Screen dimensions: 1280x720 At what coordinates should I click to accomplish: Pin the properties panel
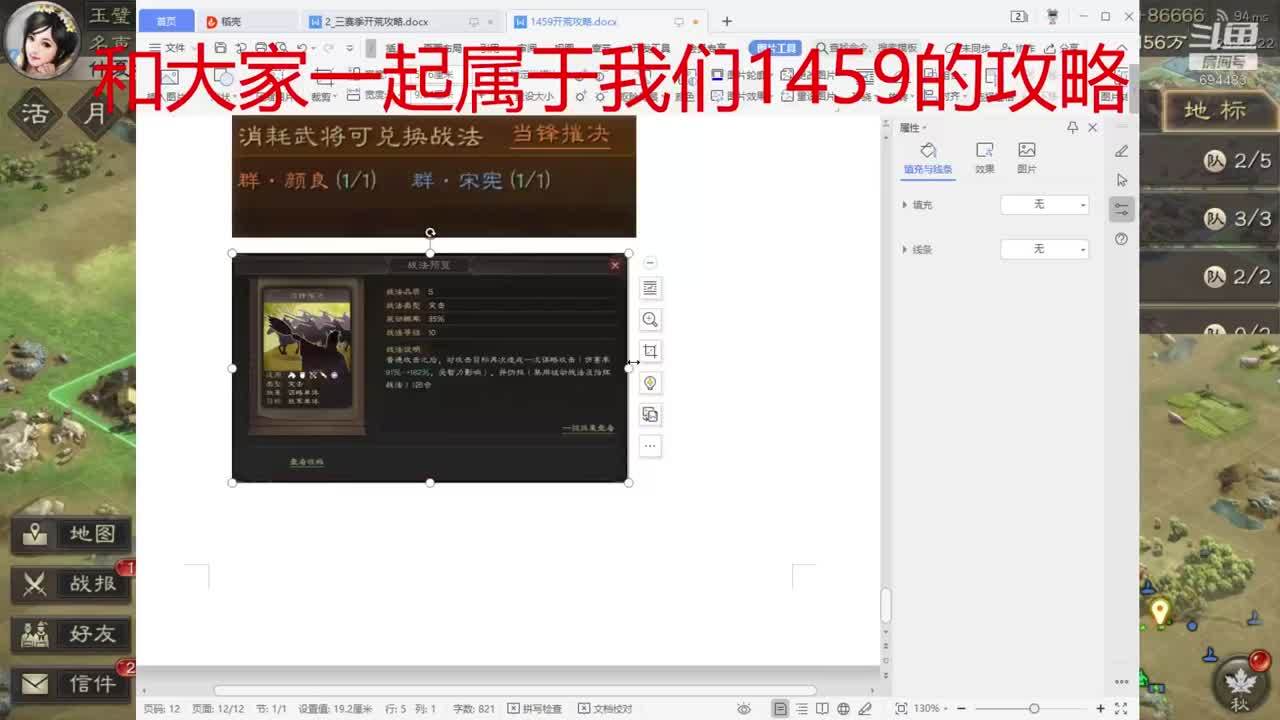1072,128
